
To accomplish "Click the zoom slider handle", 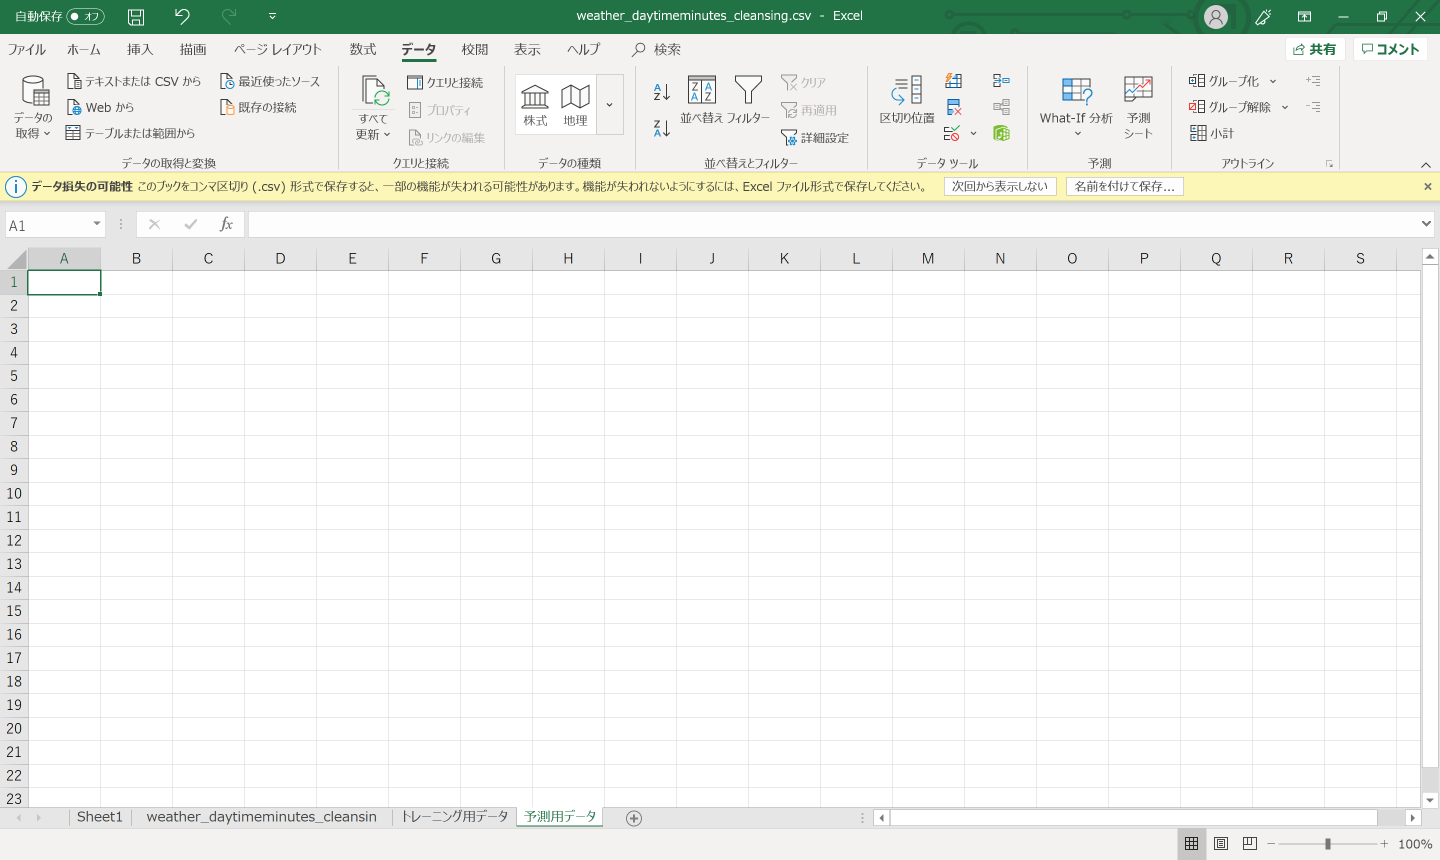I will pyautogui.click(x=1328, y=844).
